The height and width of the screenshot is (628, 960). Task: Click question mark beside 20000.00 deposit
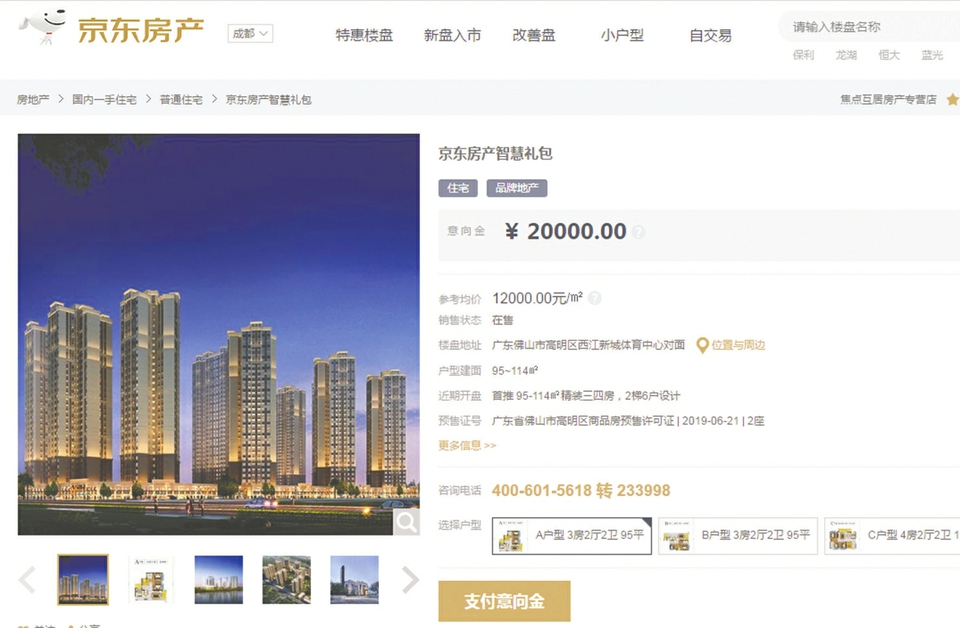click(x=639, y=232)
